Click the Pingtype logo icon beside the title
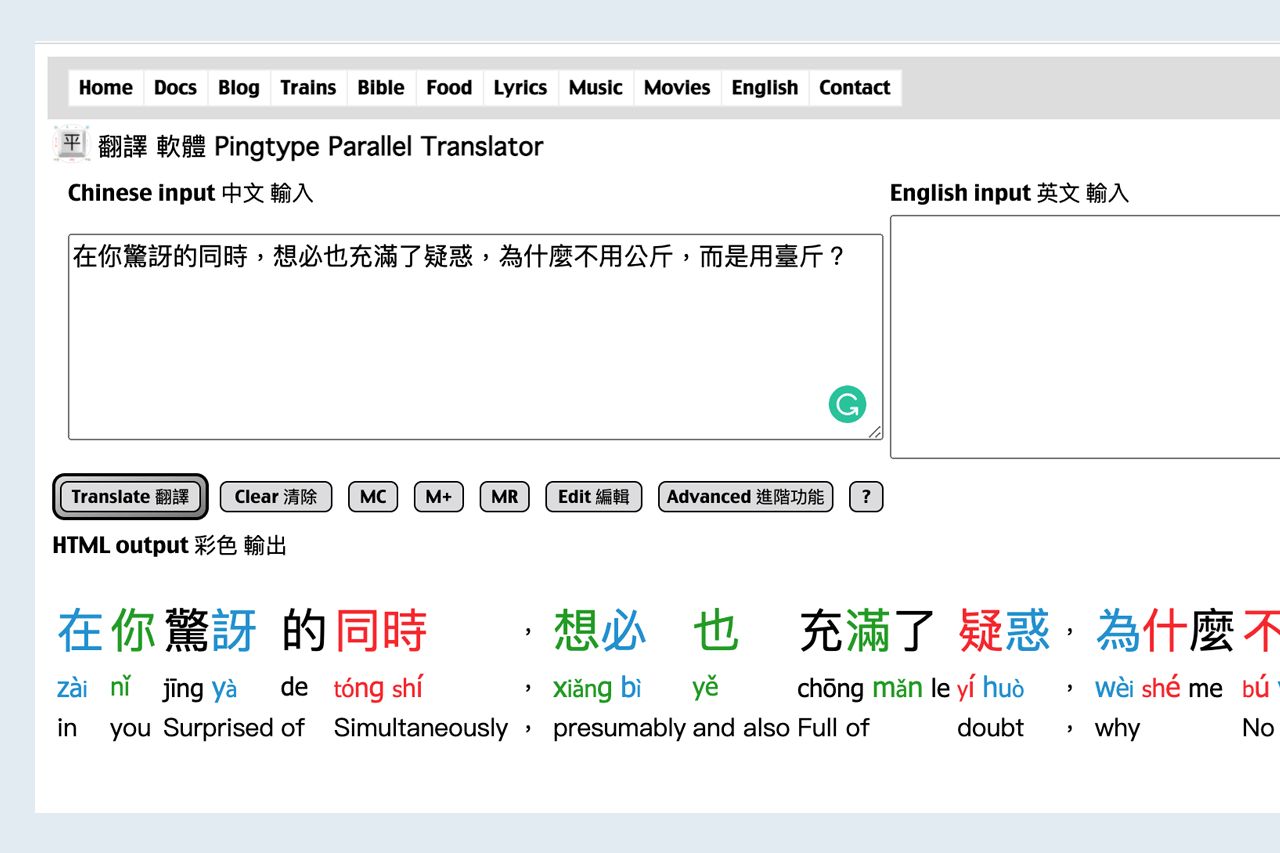This screenshot has height=853, width=1280. tap(71, 144)
